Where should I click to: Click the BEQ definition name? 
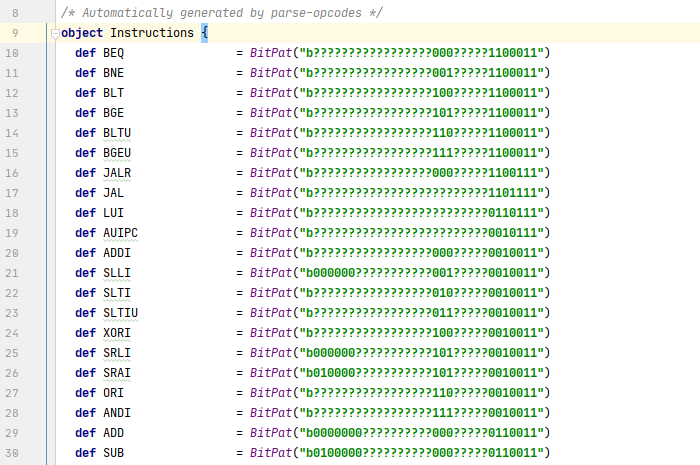(113, 53)
